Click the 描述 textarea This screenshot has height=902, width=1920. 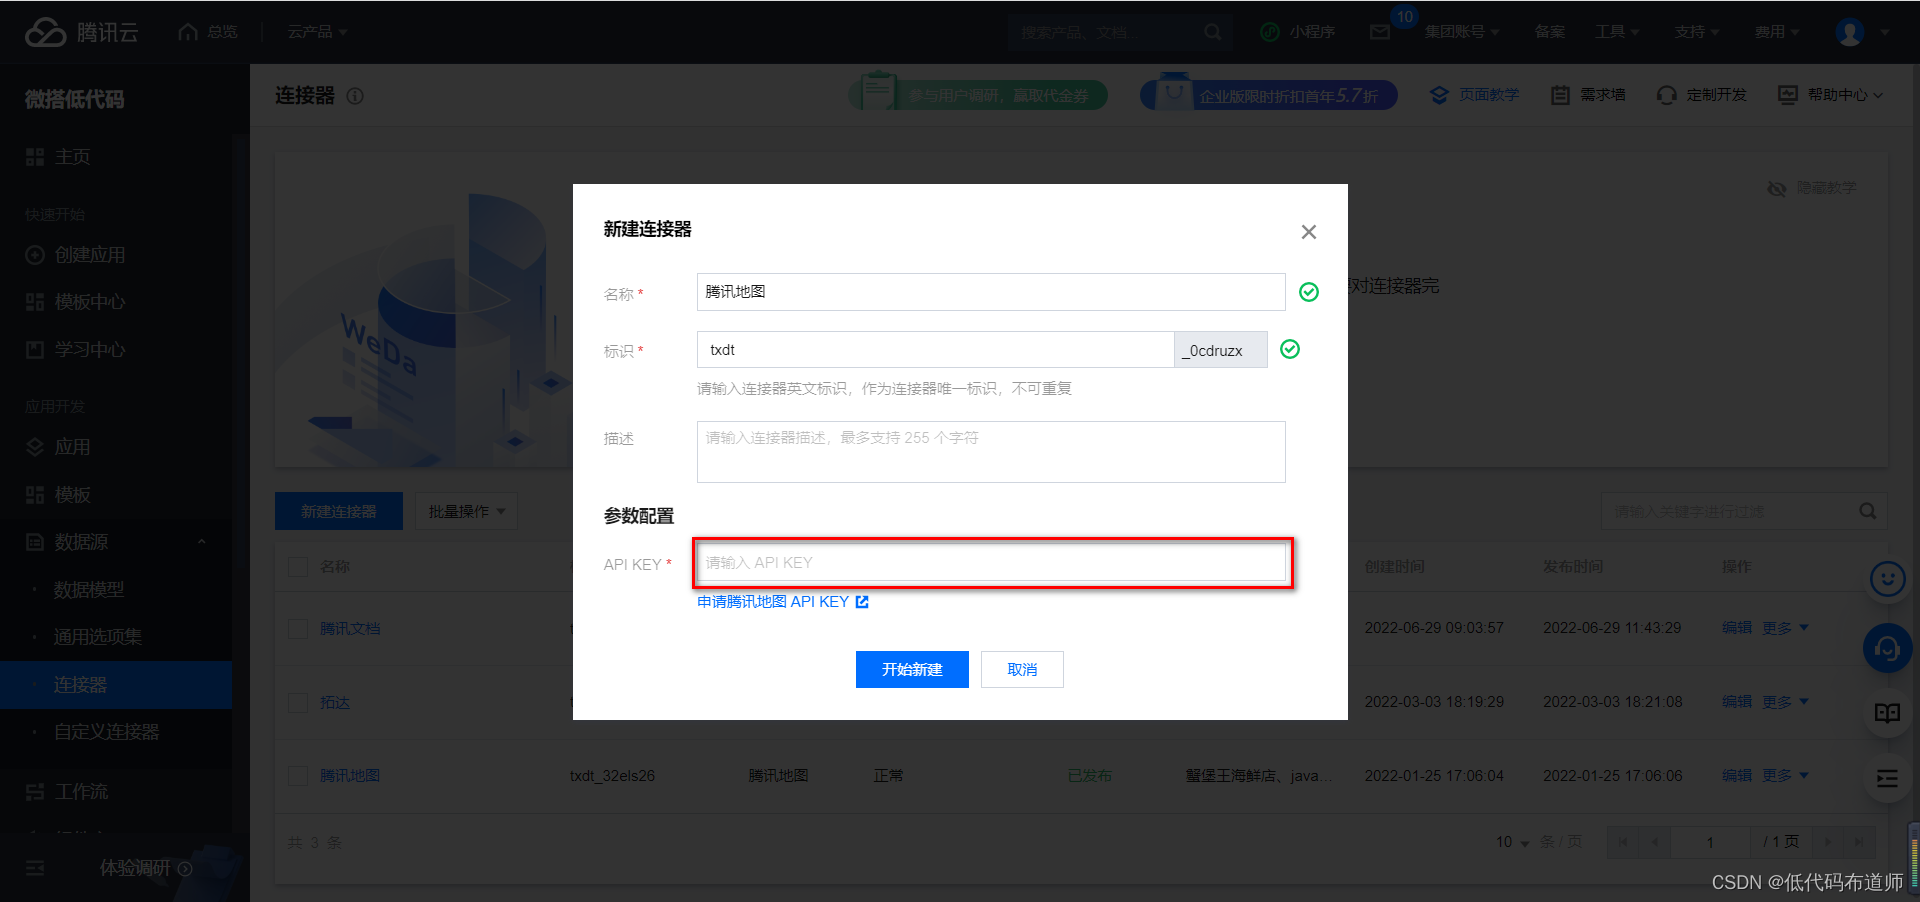[991, 452]
